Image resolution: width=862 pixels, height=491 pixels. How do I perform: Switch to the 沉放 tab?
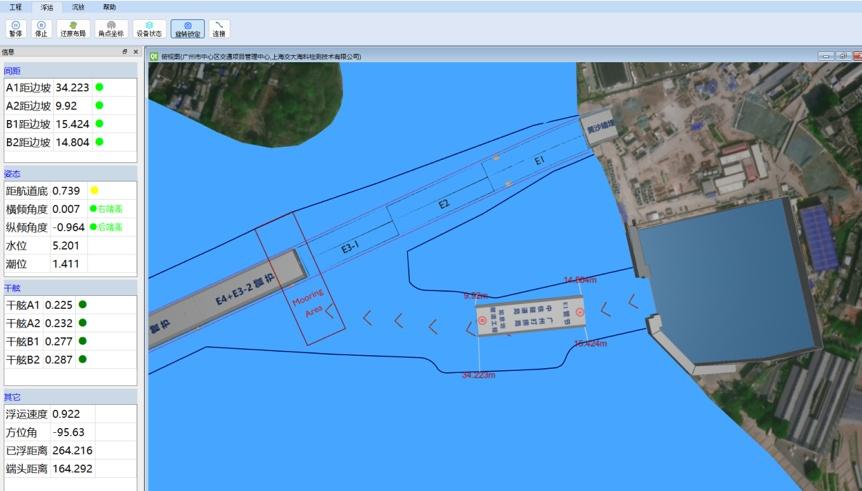78,6
